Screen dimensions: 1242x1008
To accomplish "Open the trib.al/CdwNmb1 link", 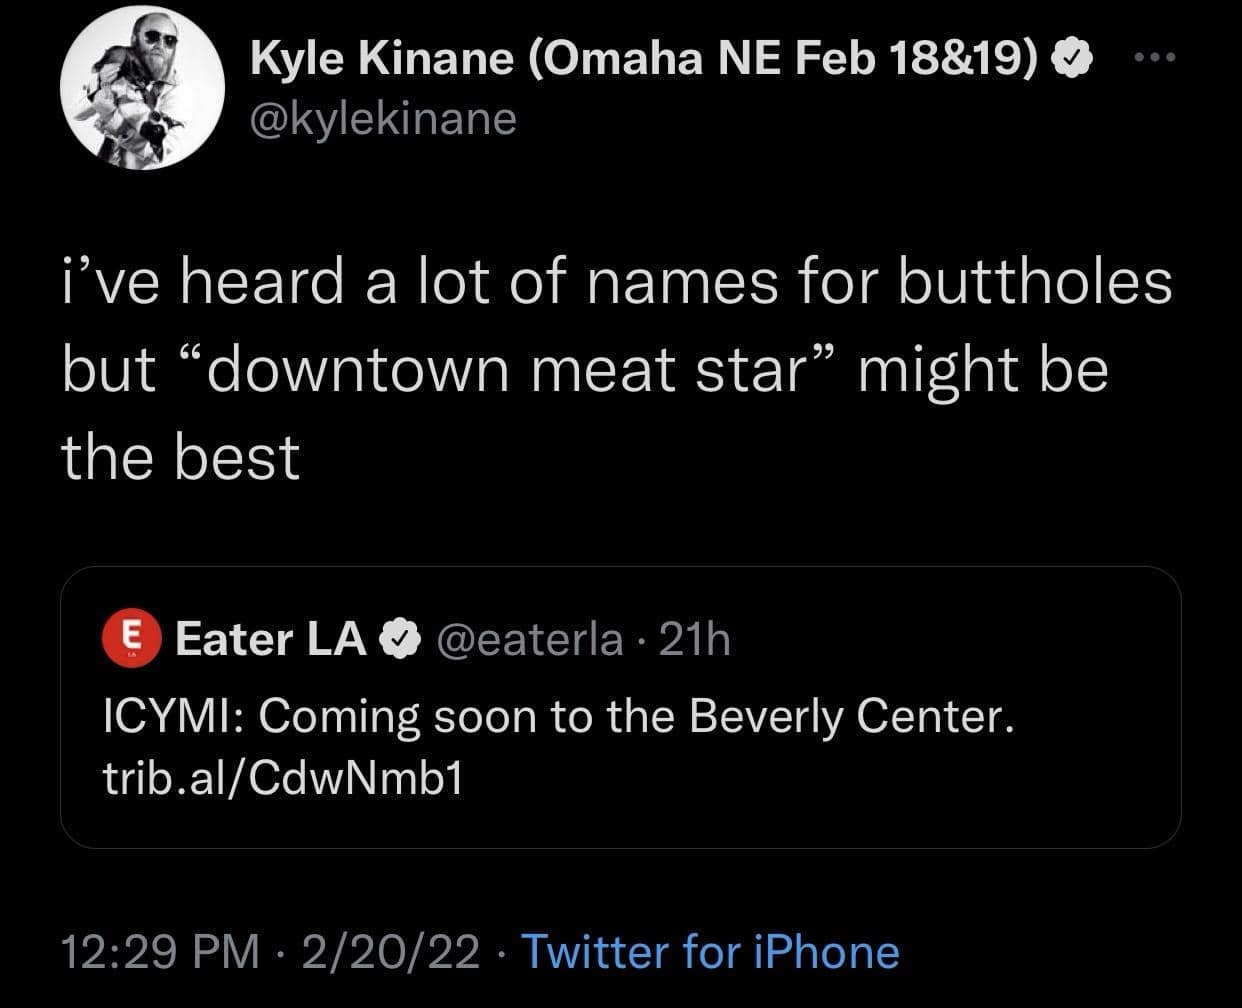I will (x=283, y=779).
